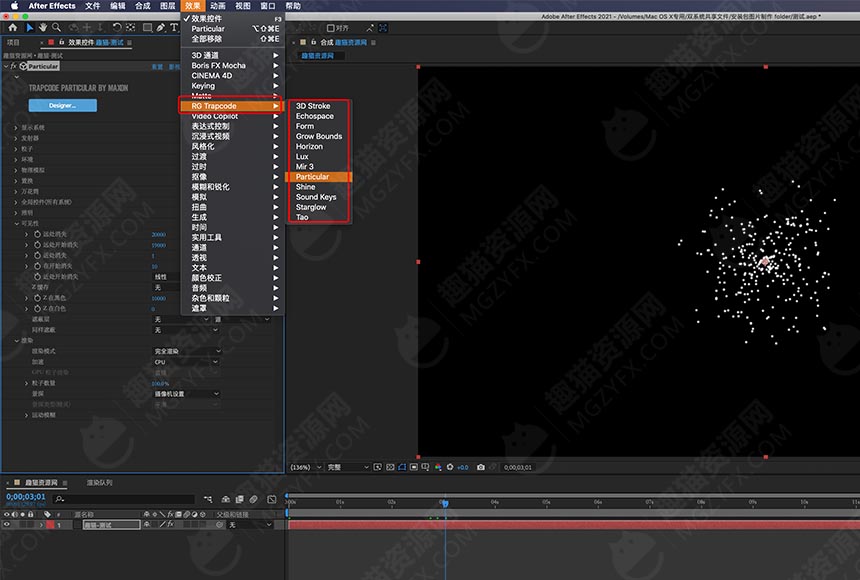
Task: Toggle fx switch for the Particular effect
Action: pyautogui.click(x=14, y=66)
